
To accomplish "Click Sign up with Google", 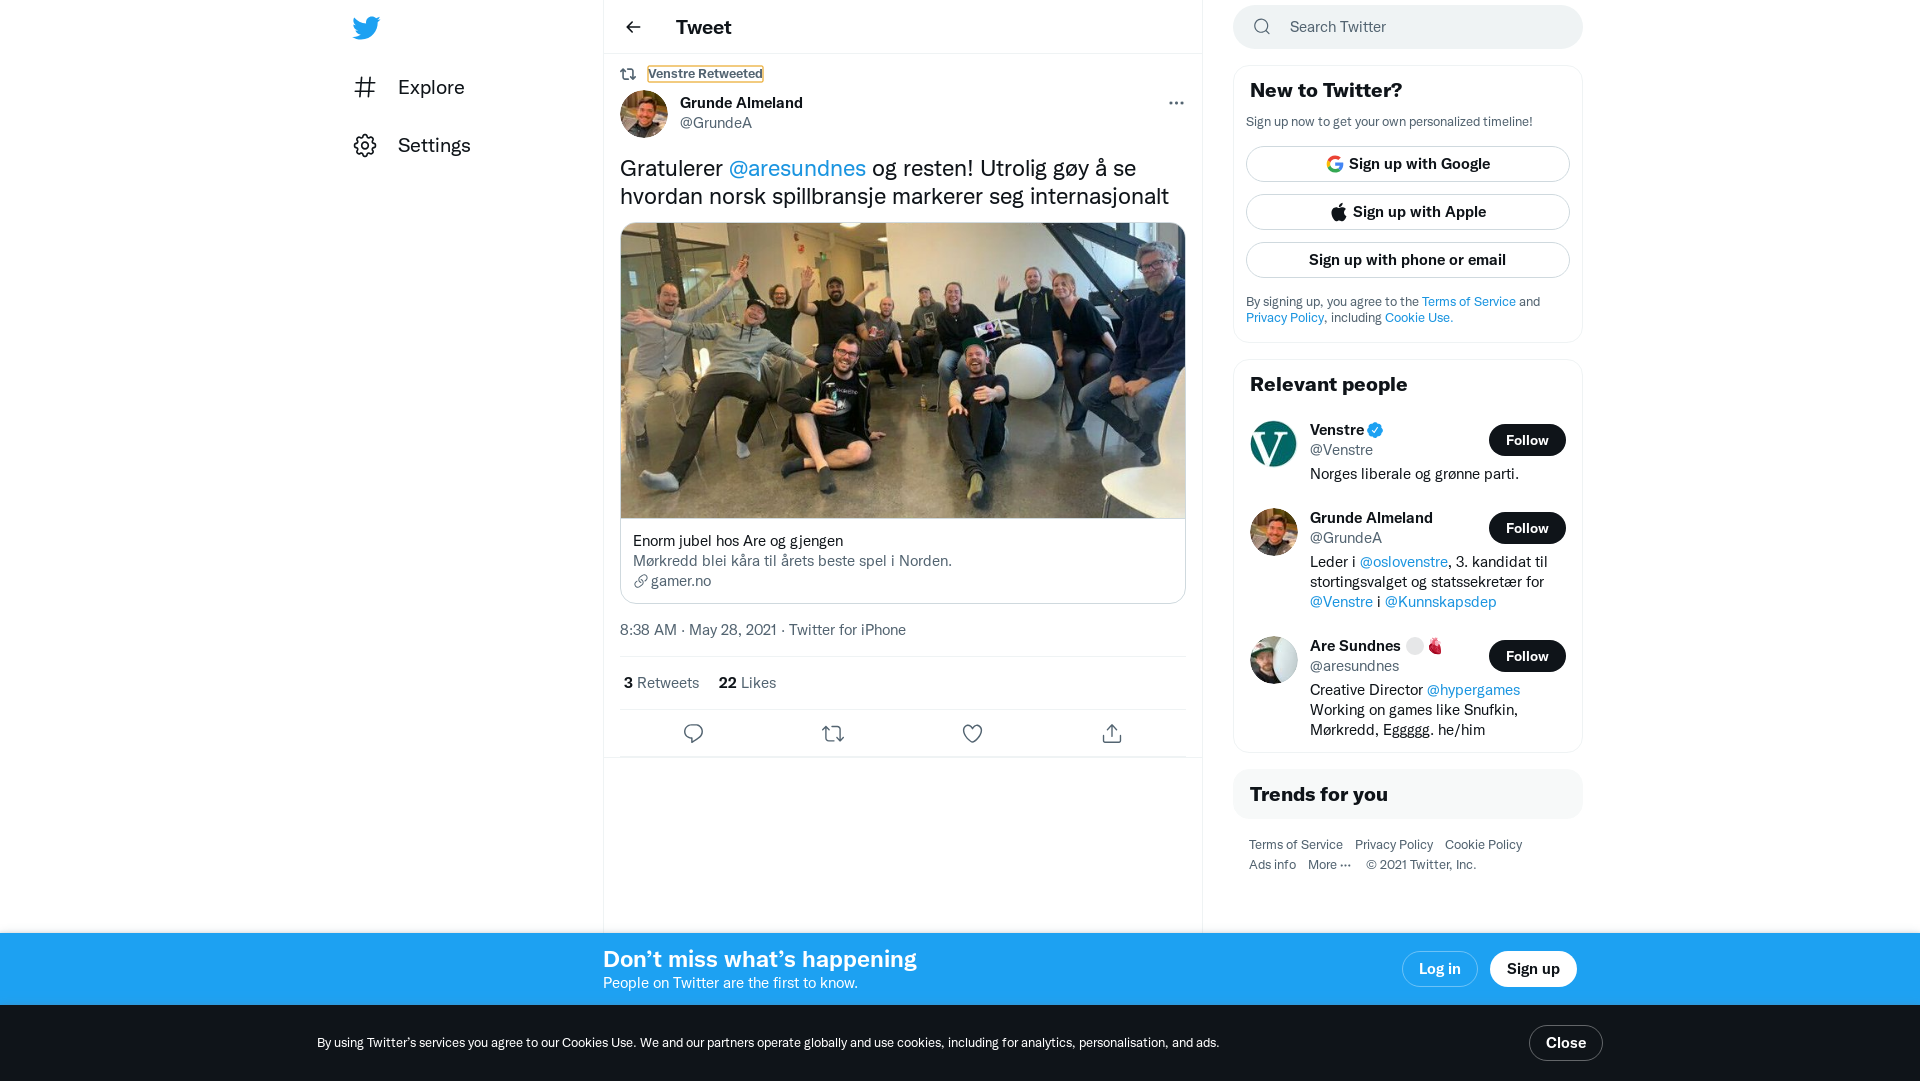I will tap(1408, 164).
